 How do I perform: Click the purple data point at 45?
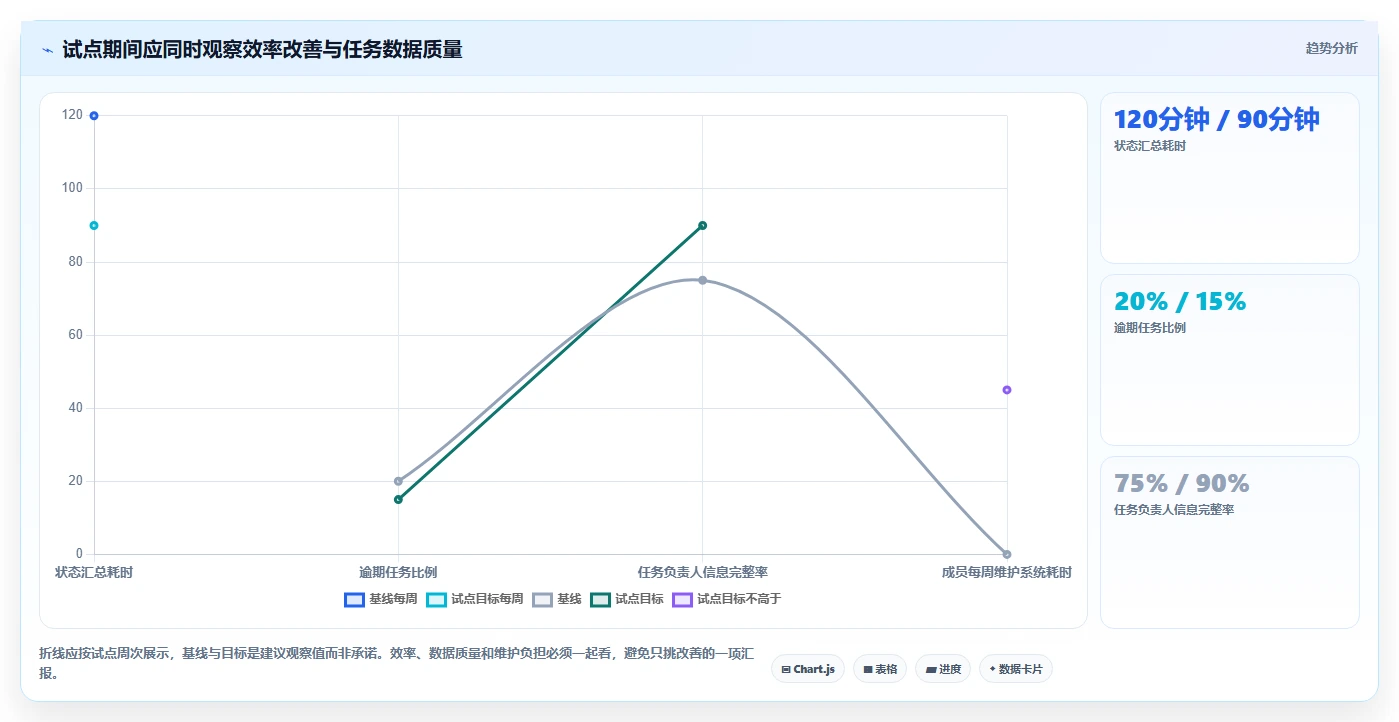(1007, 390)
